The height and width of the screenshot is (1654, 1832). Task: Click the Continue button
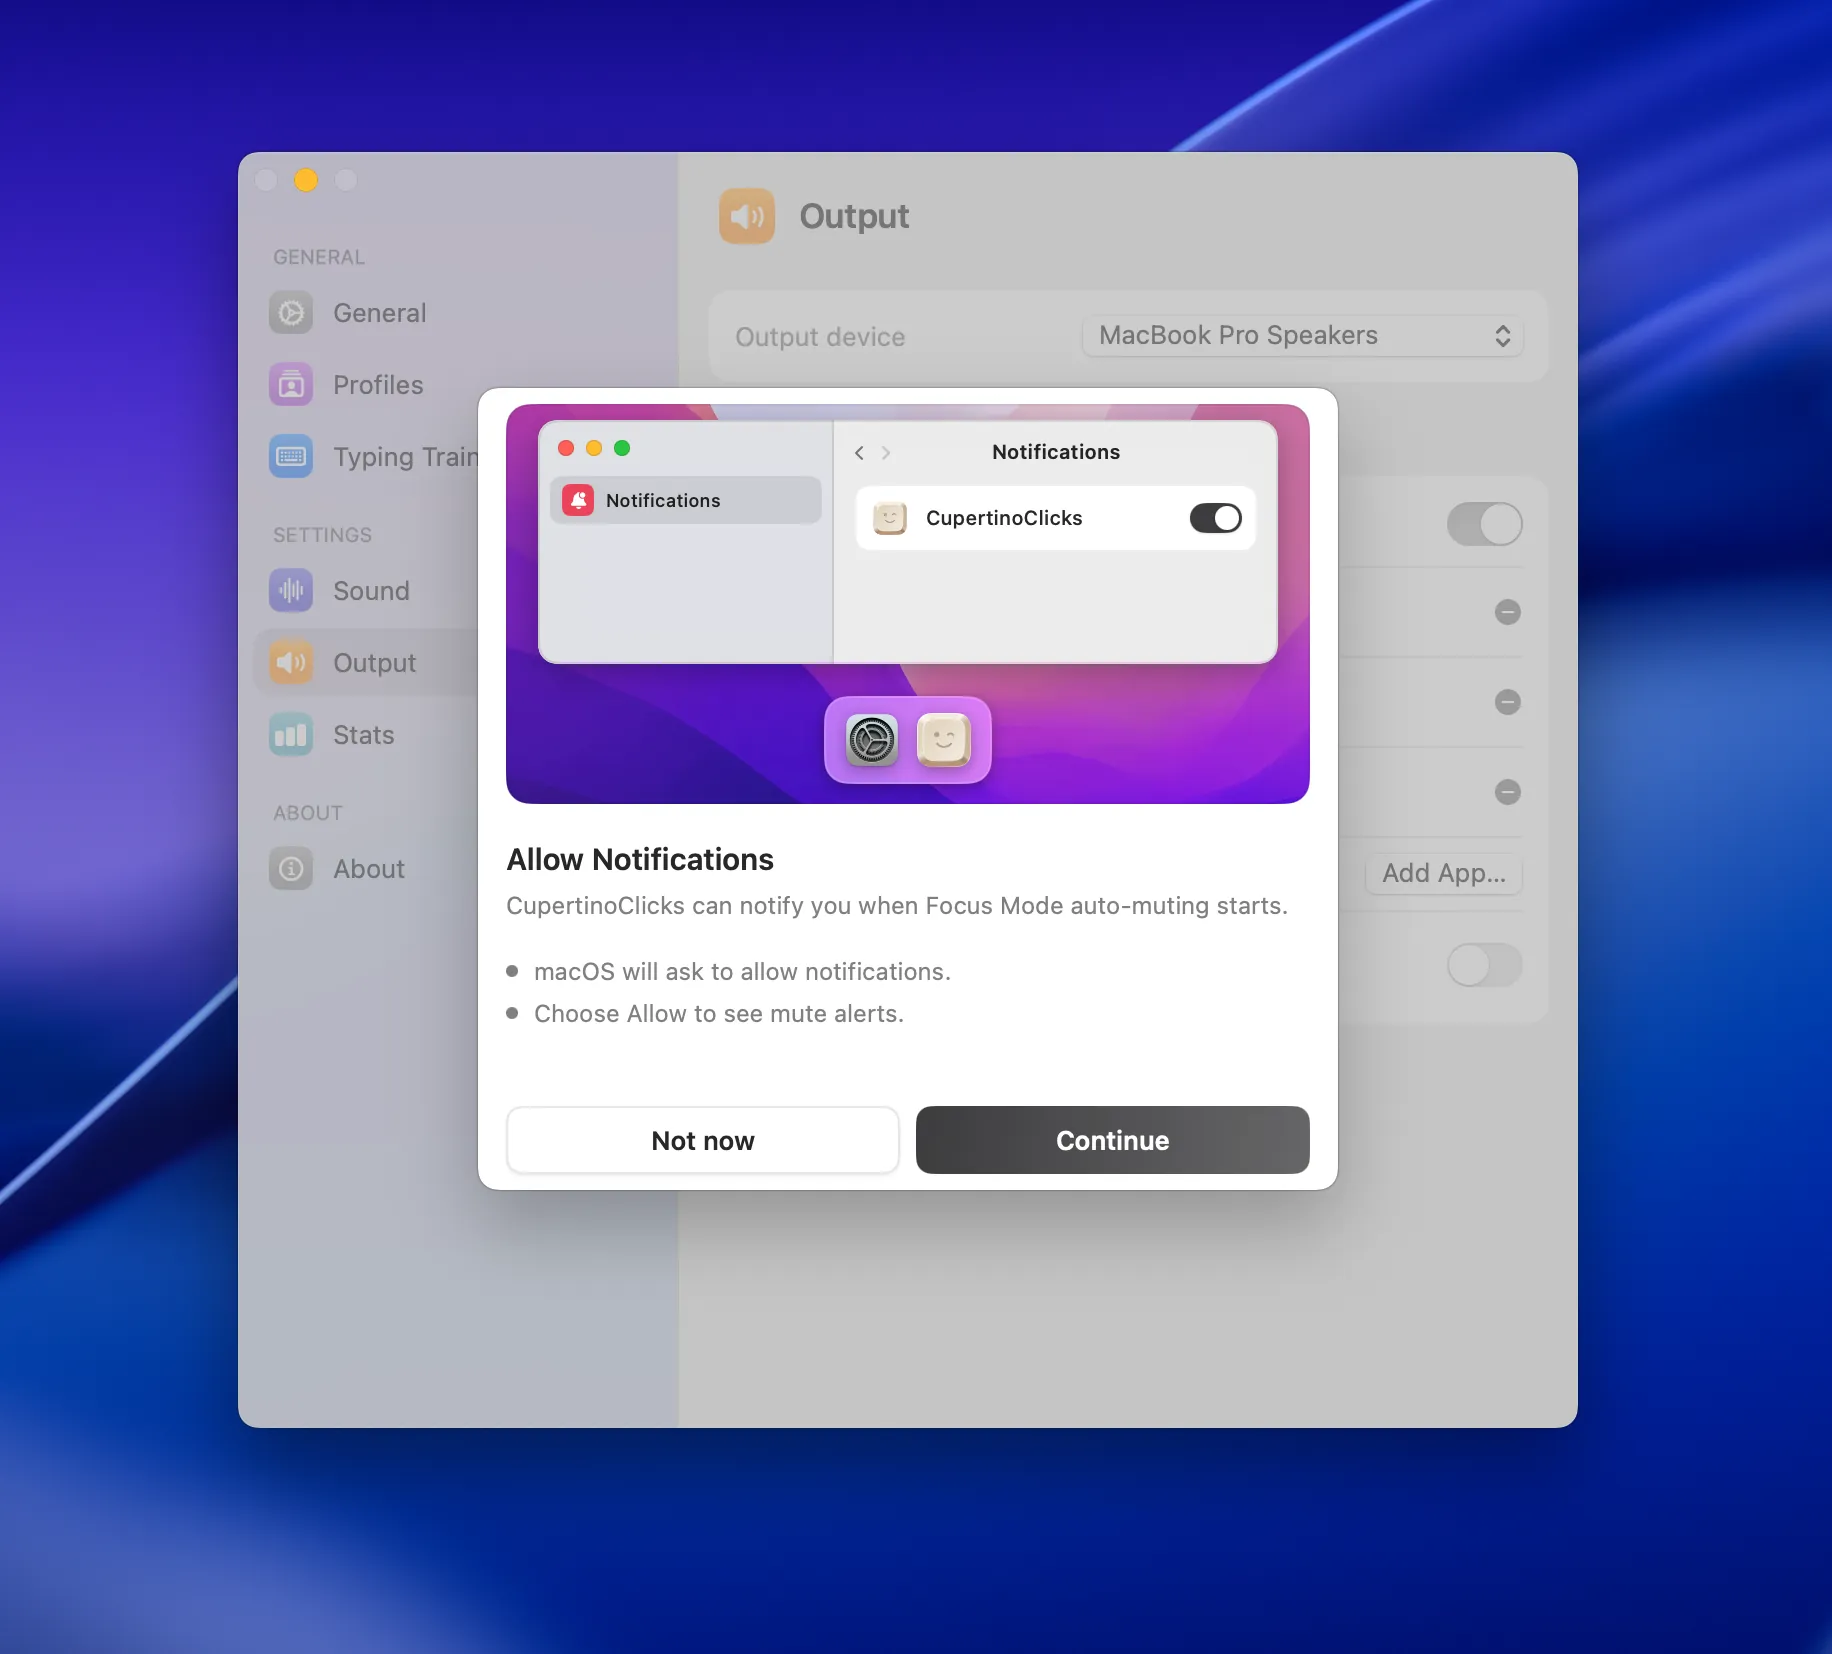click(x=1112, y=1140)
